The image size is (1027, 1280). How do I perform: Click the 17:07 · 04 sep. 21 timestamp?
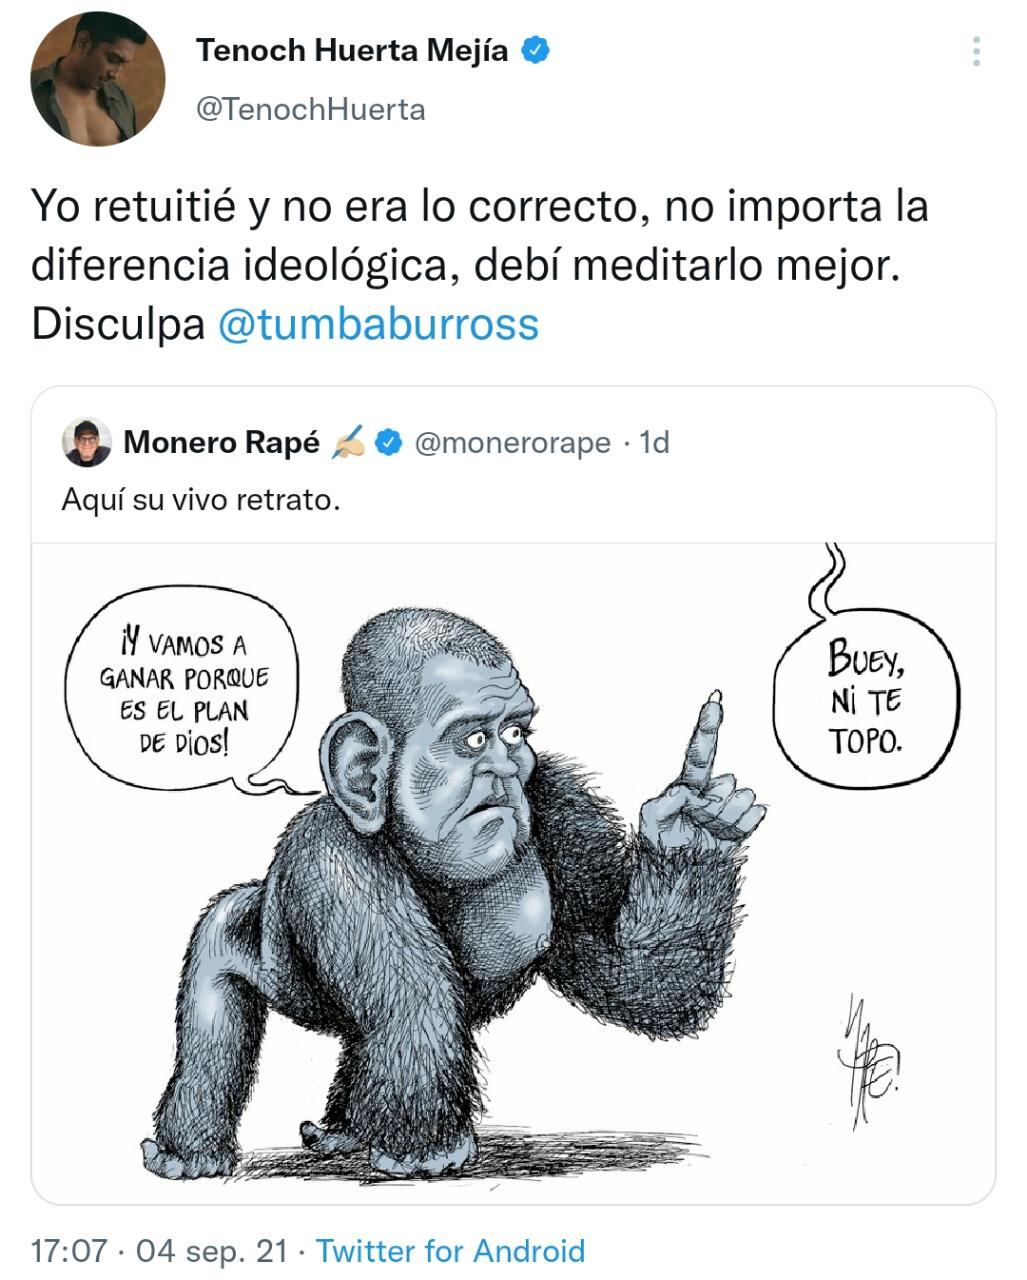click(x=159, y=1251)
